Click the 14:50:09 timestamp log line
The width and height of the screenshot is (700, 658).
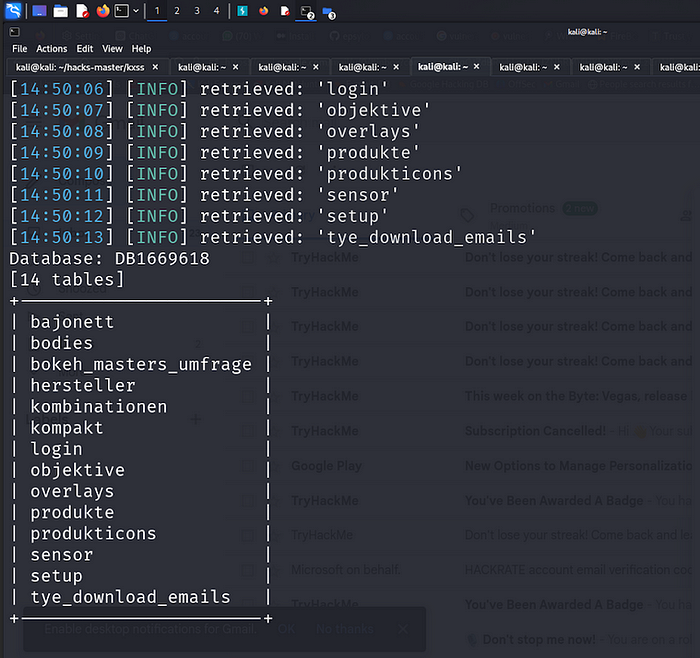click(x=214, y=153)
